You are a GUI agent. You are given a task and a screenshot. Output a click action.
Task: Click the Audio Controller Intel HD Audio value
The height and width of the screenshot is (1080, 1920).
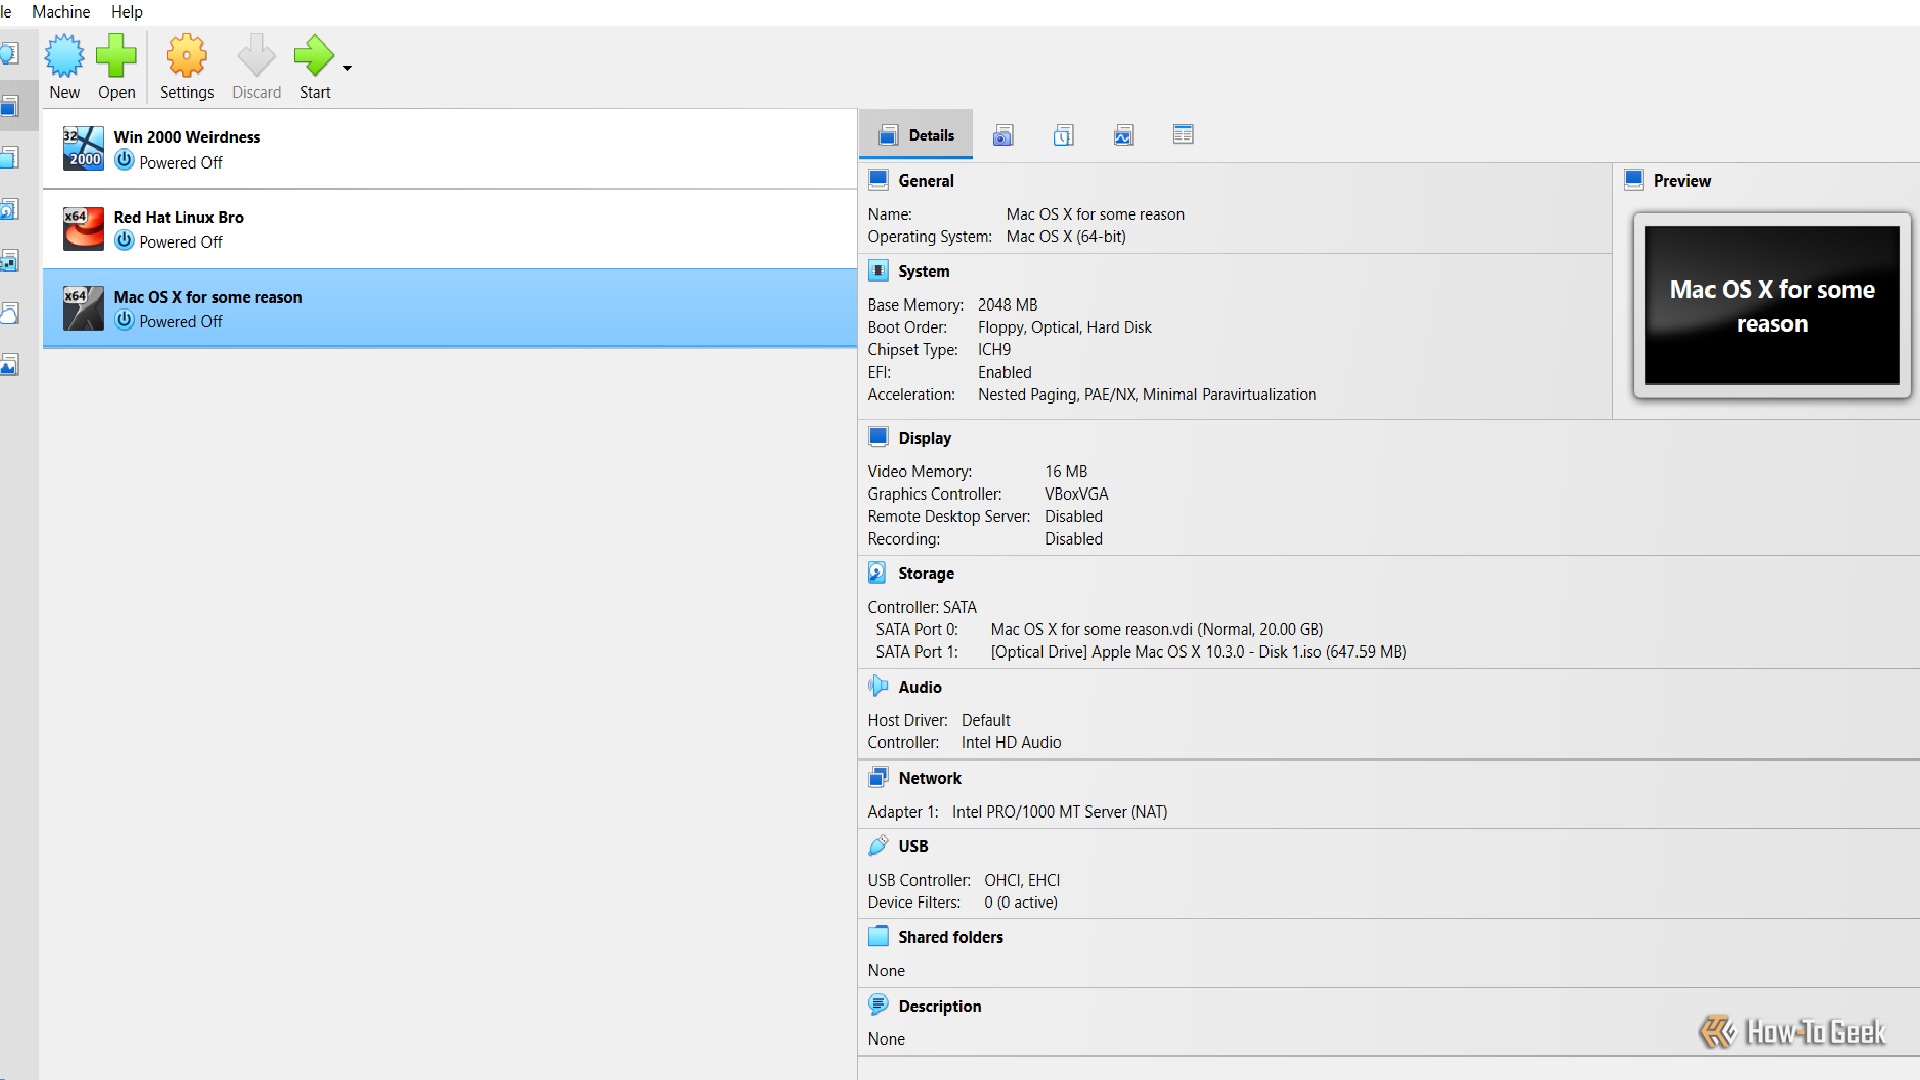(x=1012, y=742)
